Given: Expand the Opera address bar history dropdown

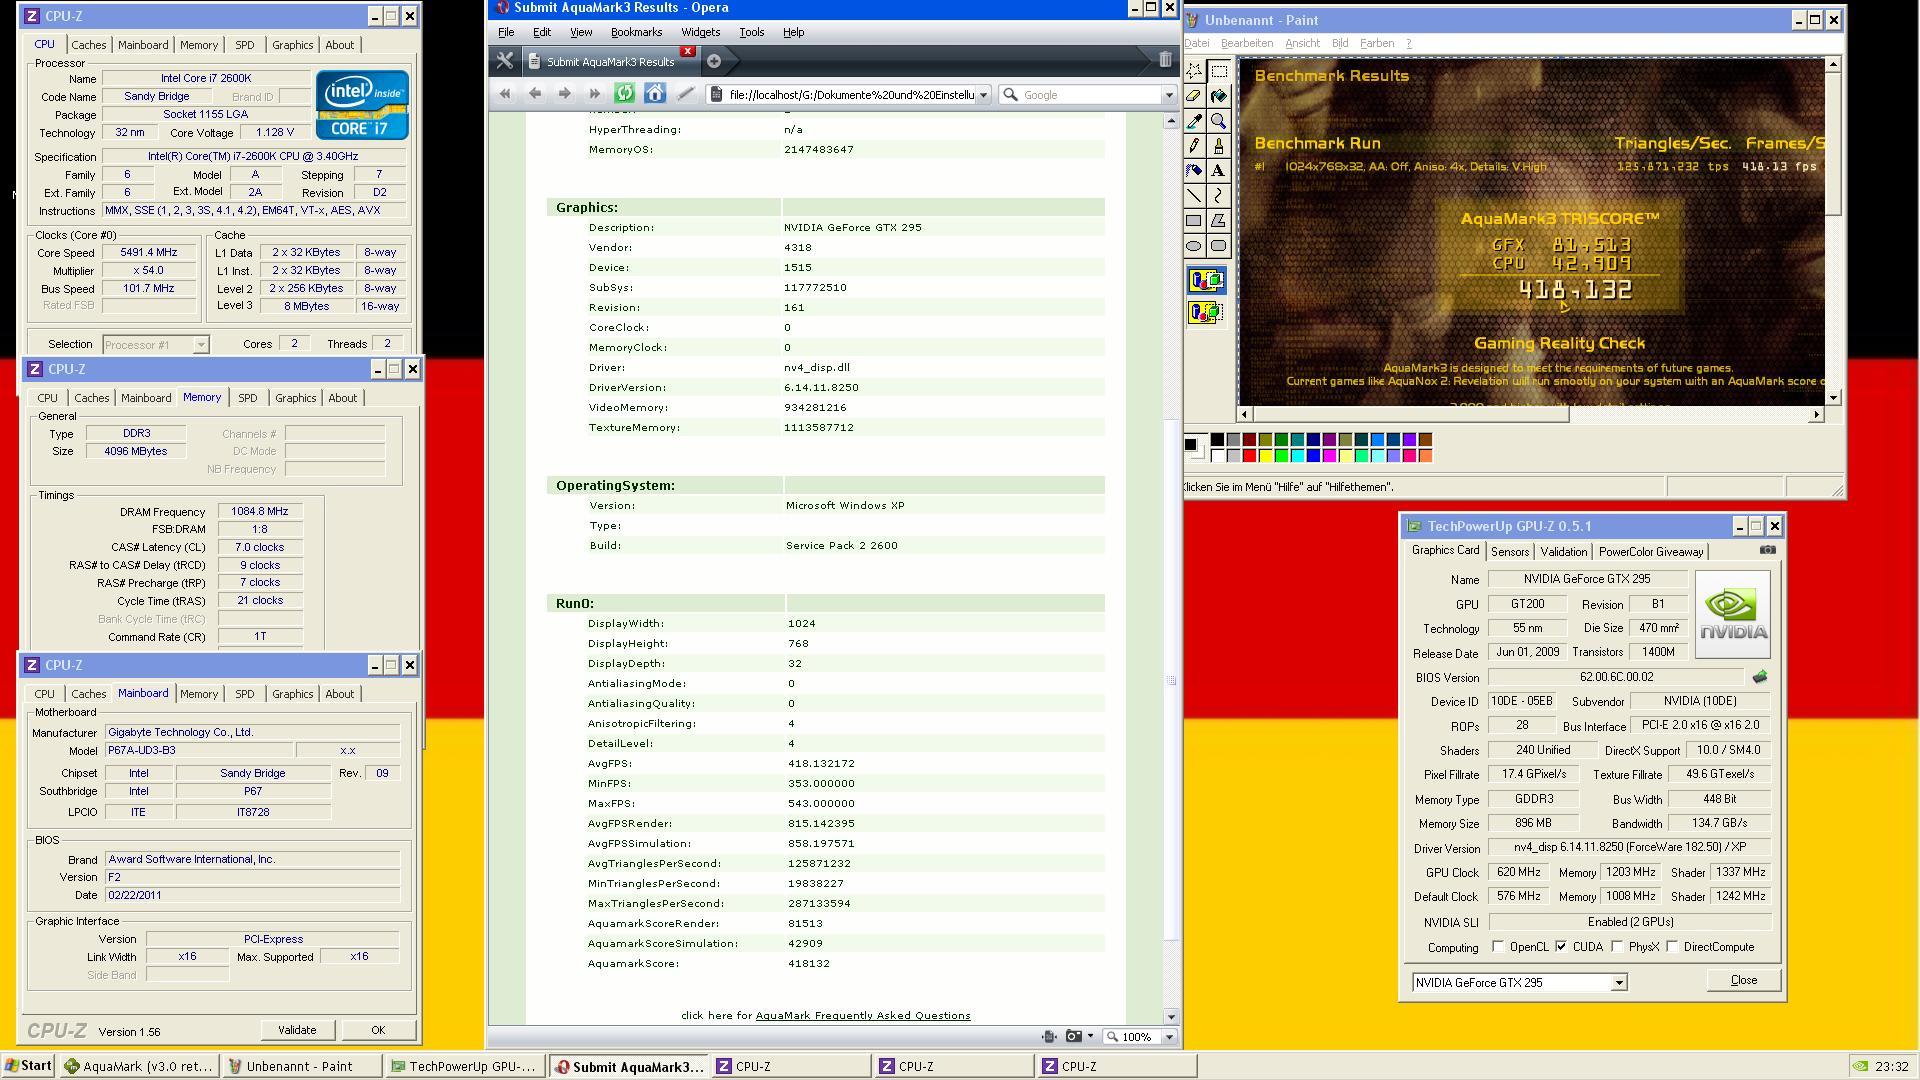Looking at the screenshot, I should [983, 95].
